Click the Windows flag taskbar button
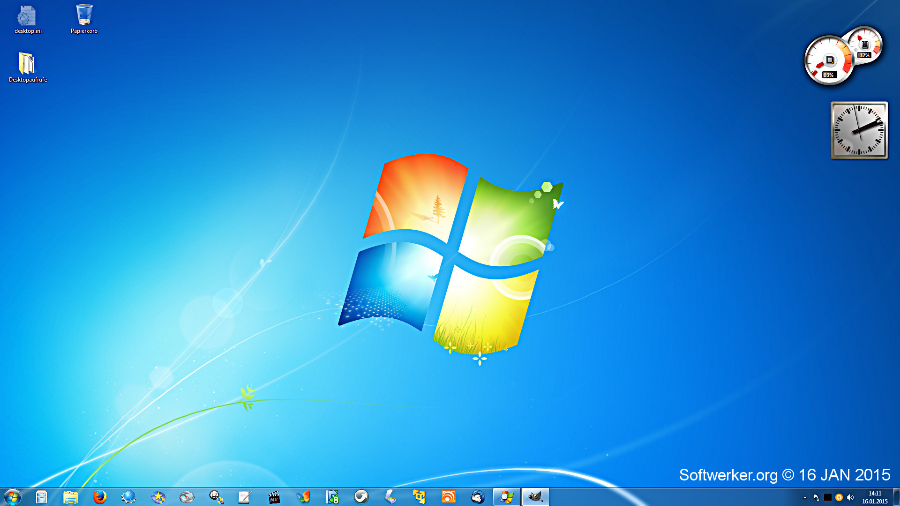This screenshot has height=506, width=900. pyautogui.click(x=507, y=496)
